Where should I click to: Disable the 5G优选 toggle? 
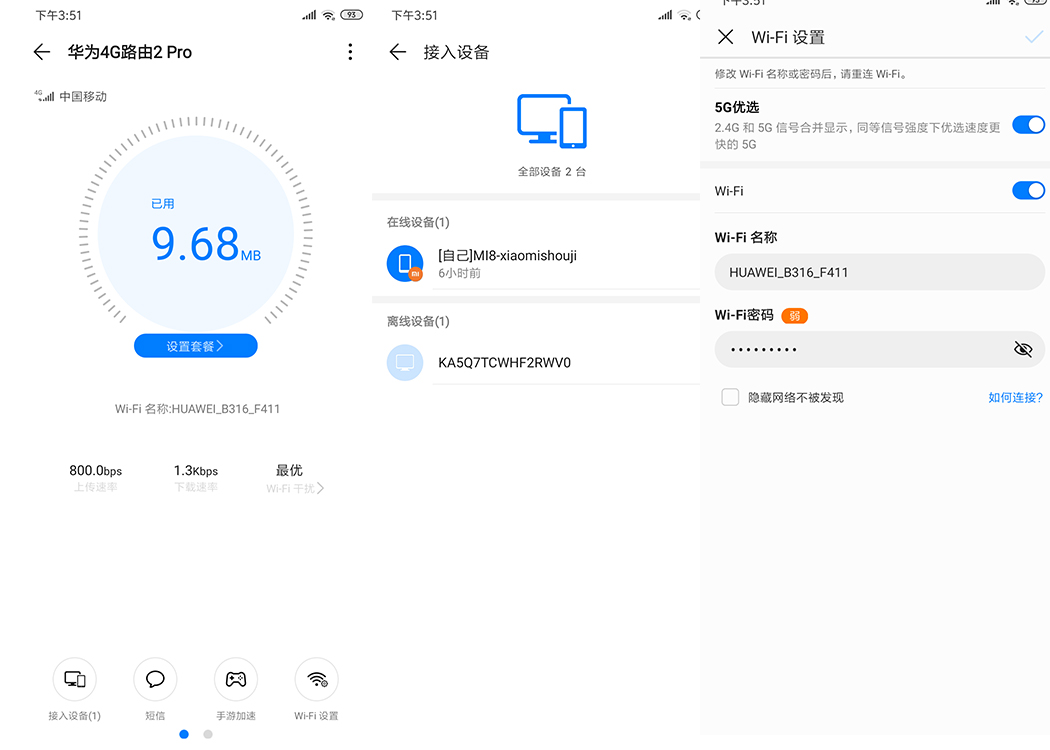(1028, 124)
